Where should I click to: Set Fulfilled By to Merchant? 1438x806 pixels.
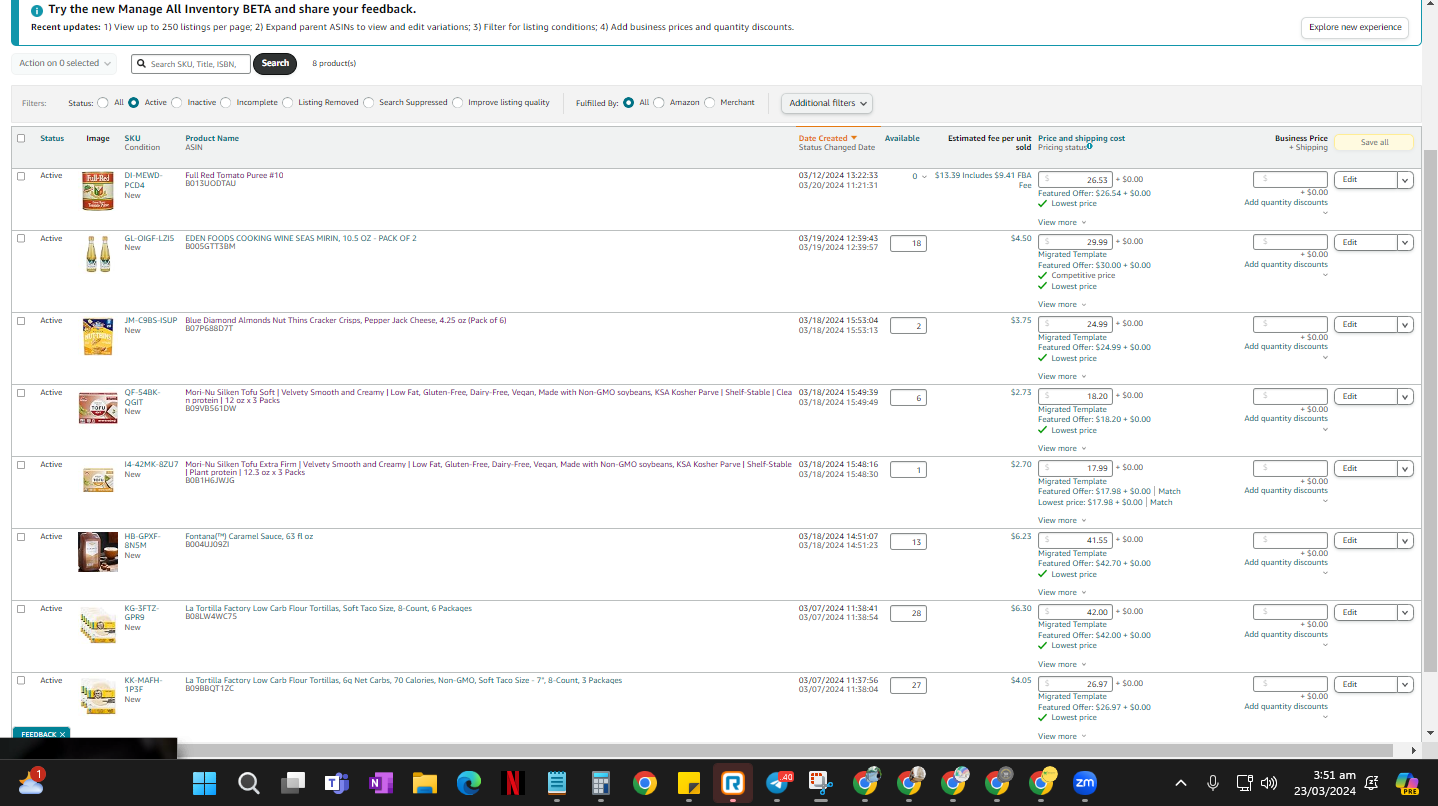tap(710, 102)
